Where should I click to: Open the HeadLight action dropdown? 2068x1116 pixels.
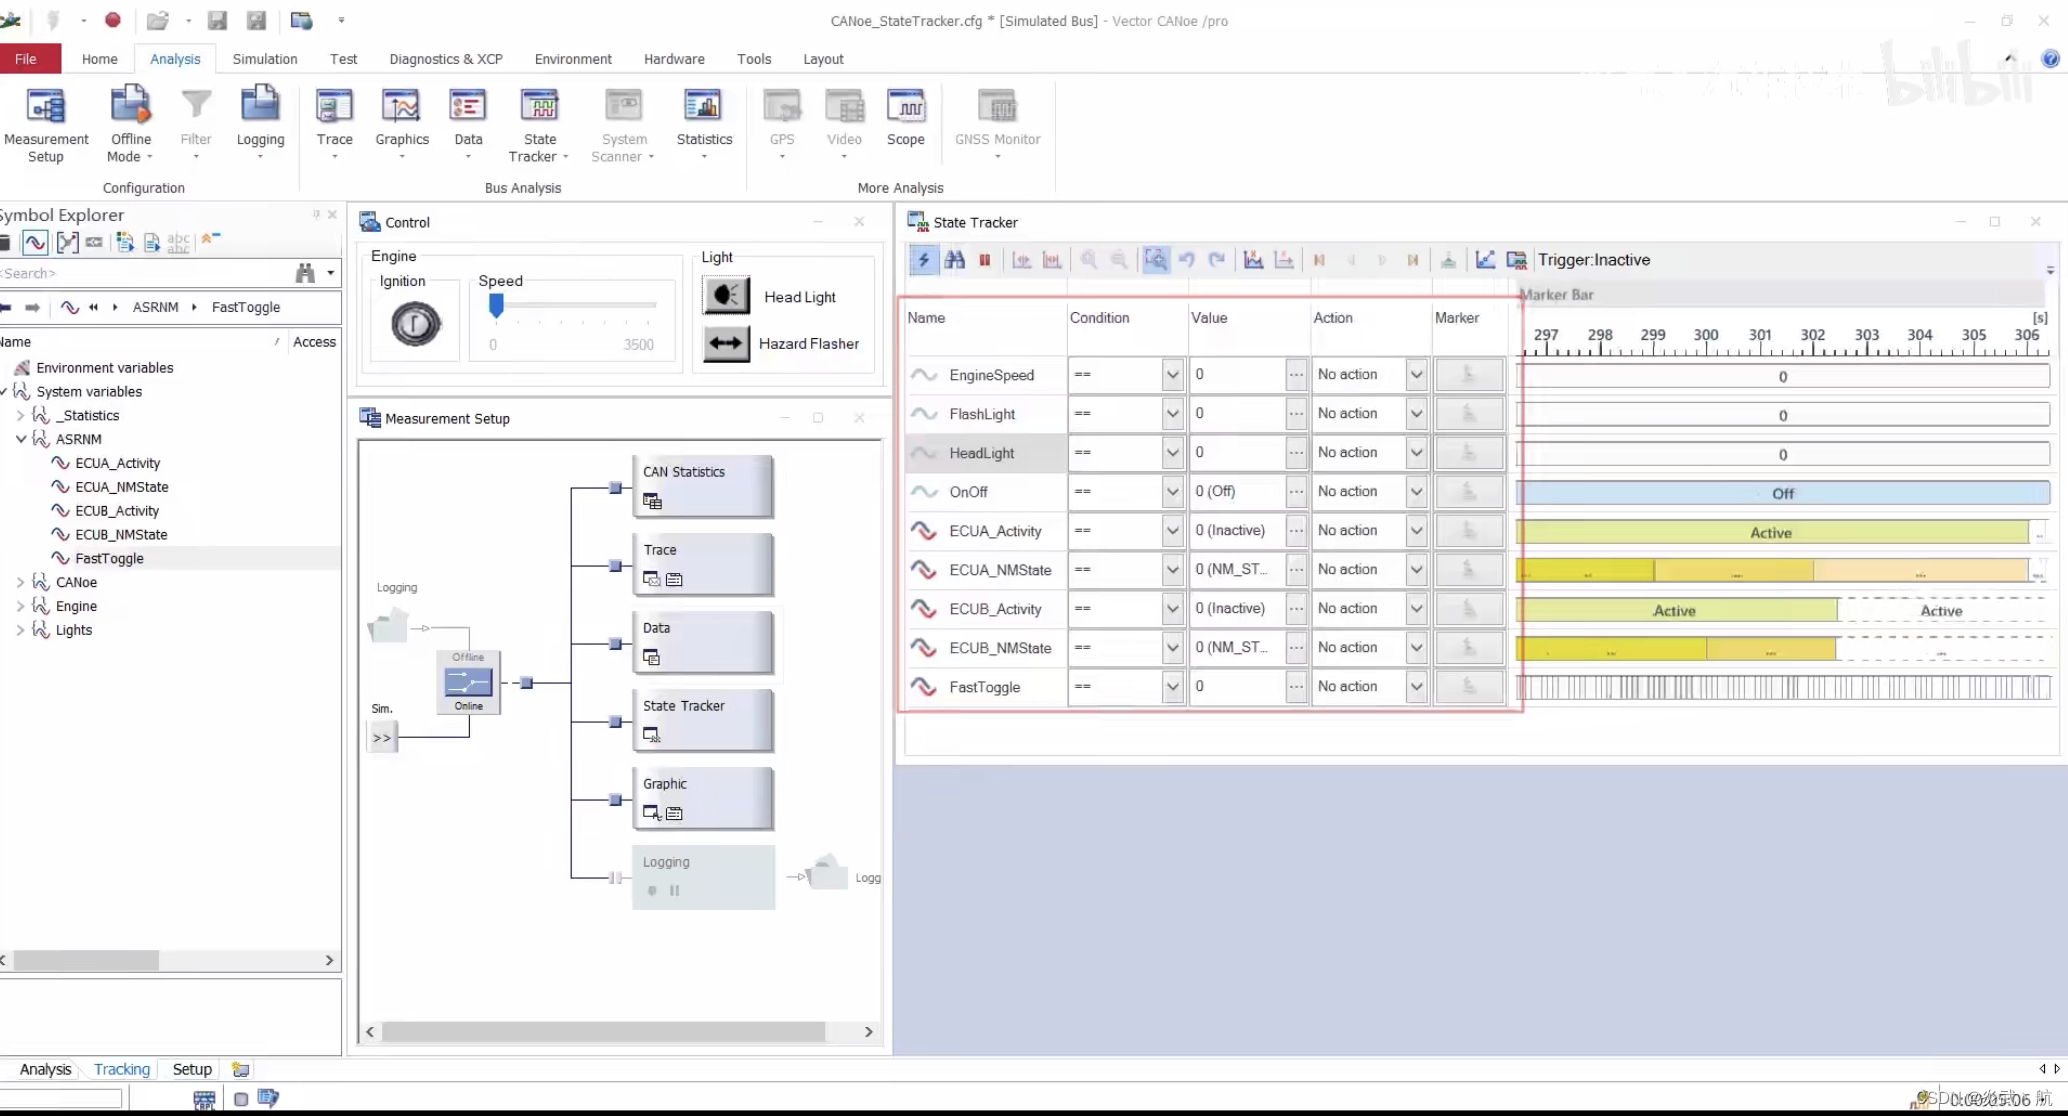1416,453
